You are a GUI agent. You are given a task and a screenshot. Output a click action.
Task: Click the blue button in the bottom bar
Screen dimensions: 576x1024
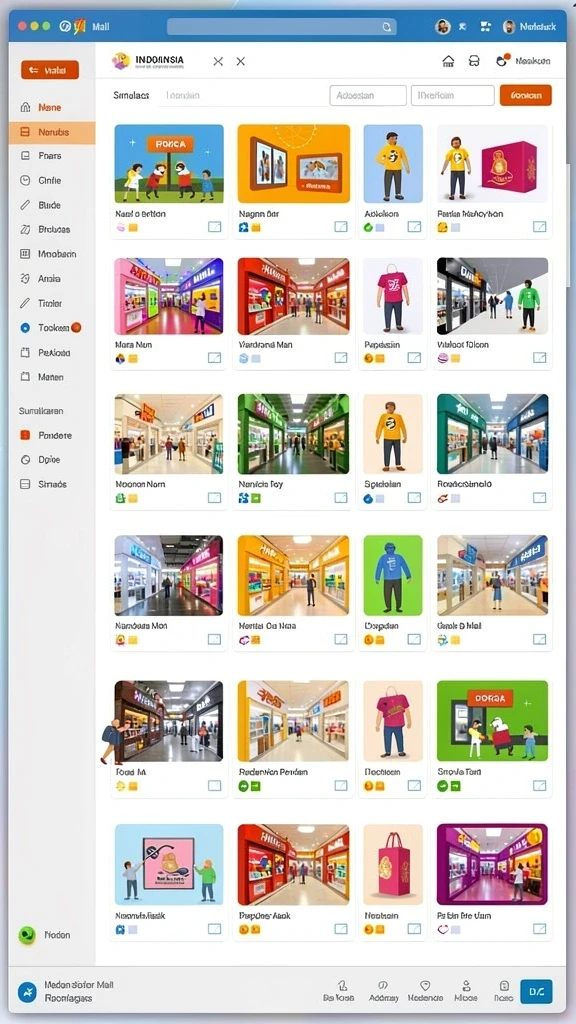pyautogui.click(x=536, y=991)
